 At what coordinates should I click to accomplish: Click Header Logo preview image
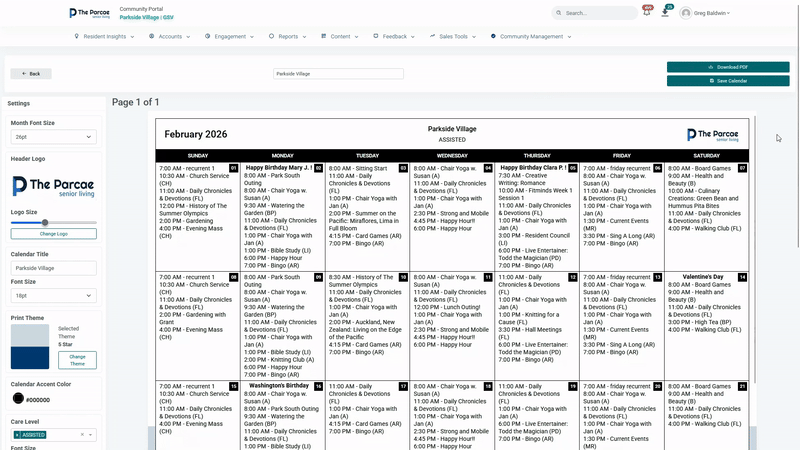(53, 187)
